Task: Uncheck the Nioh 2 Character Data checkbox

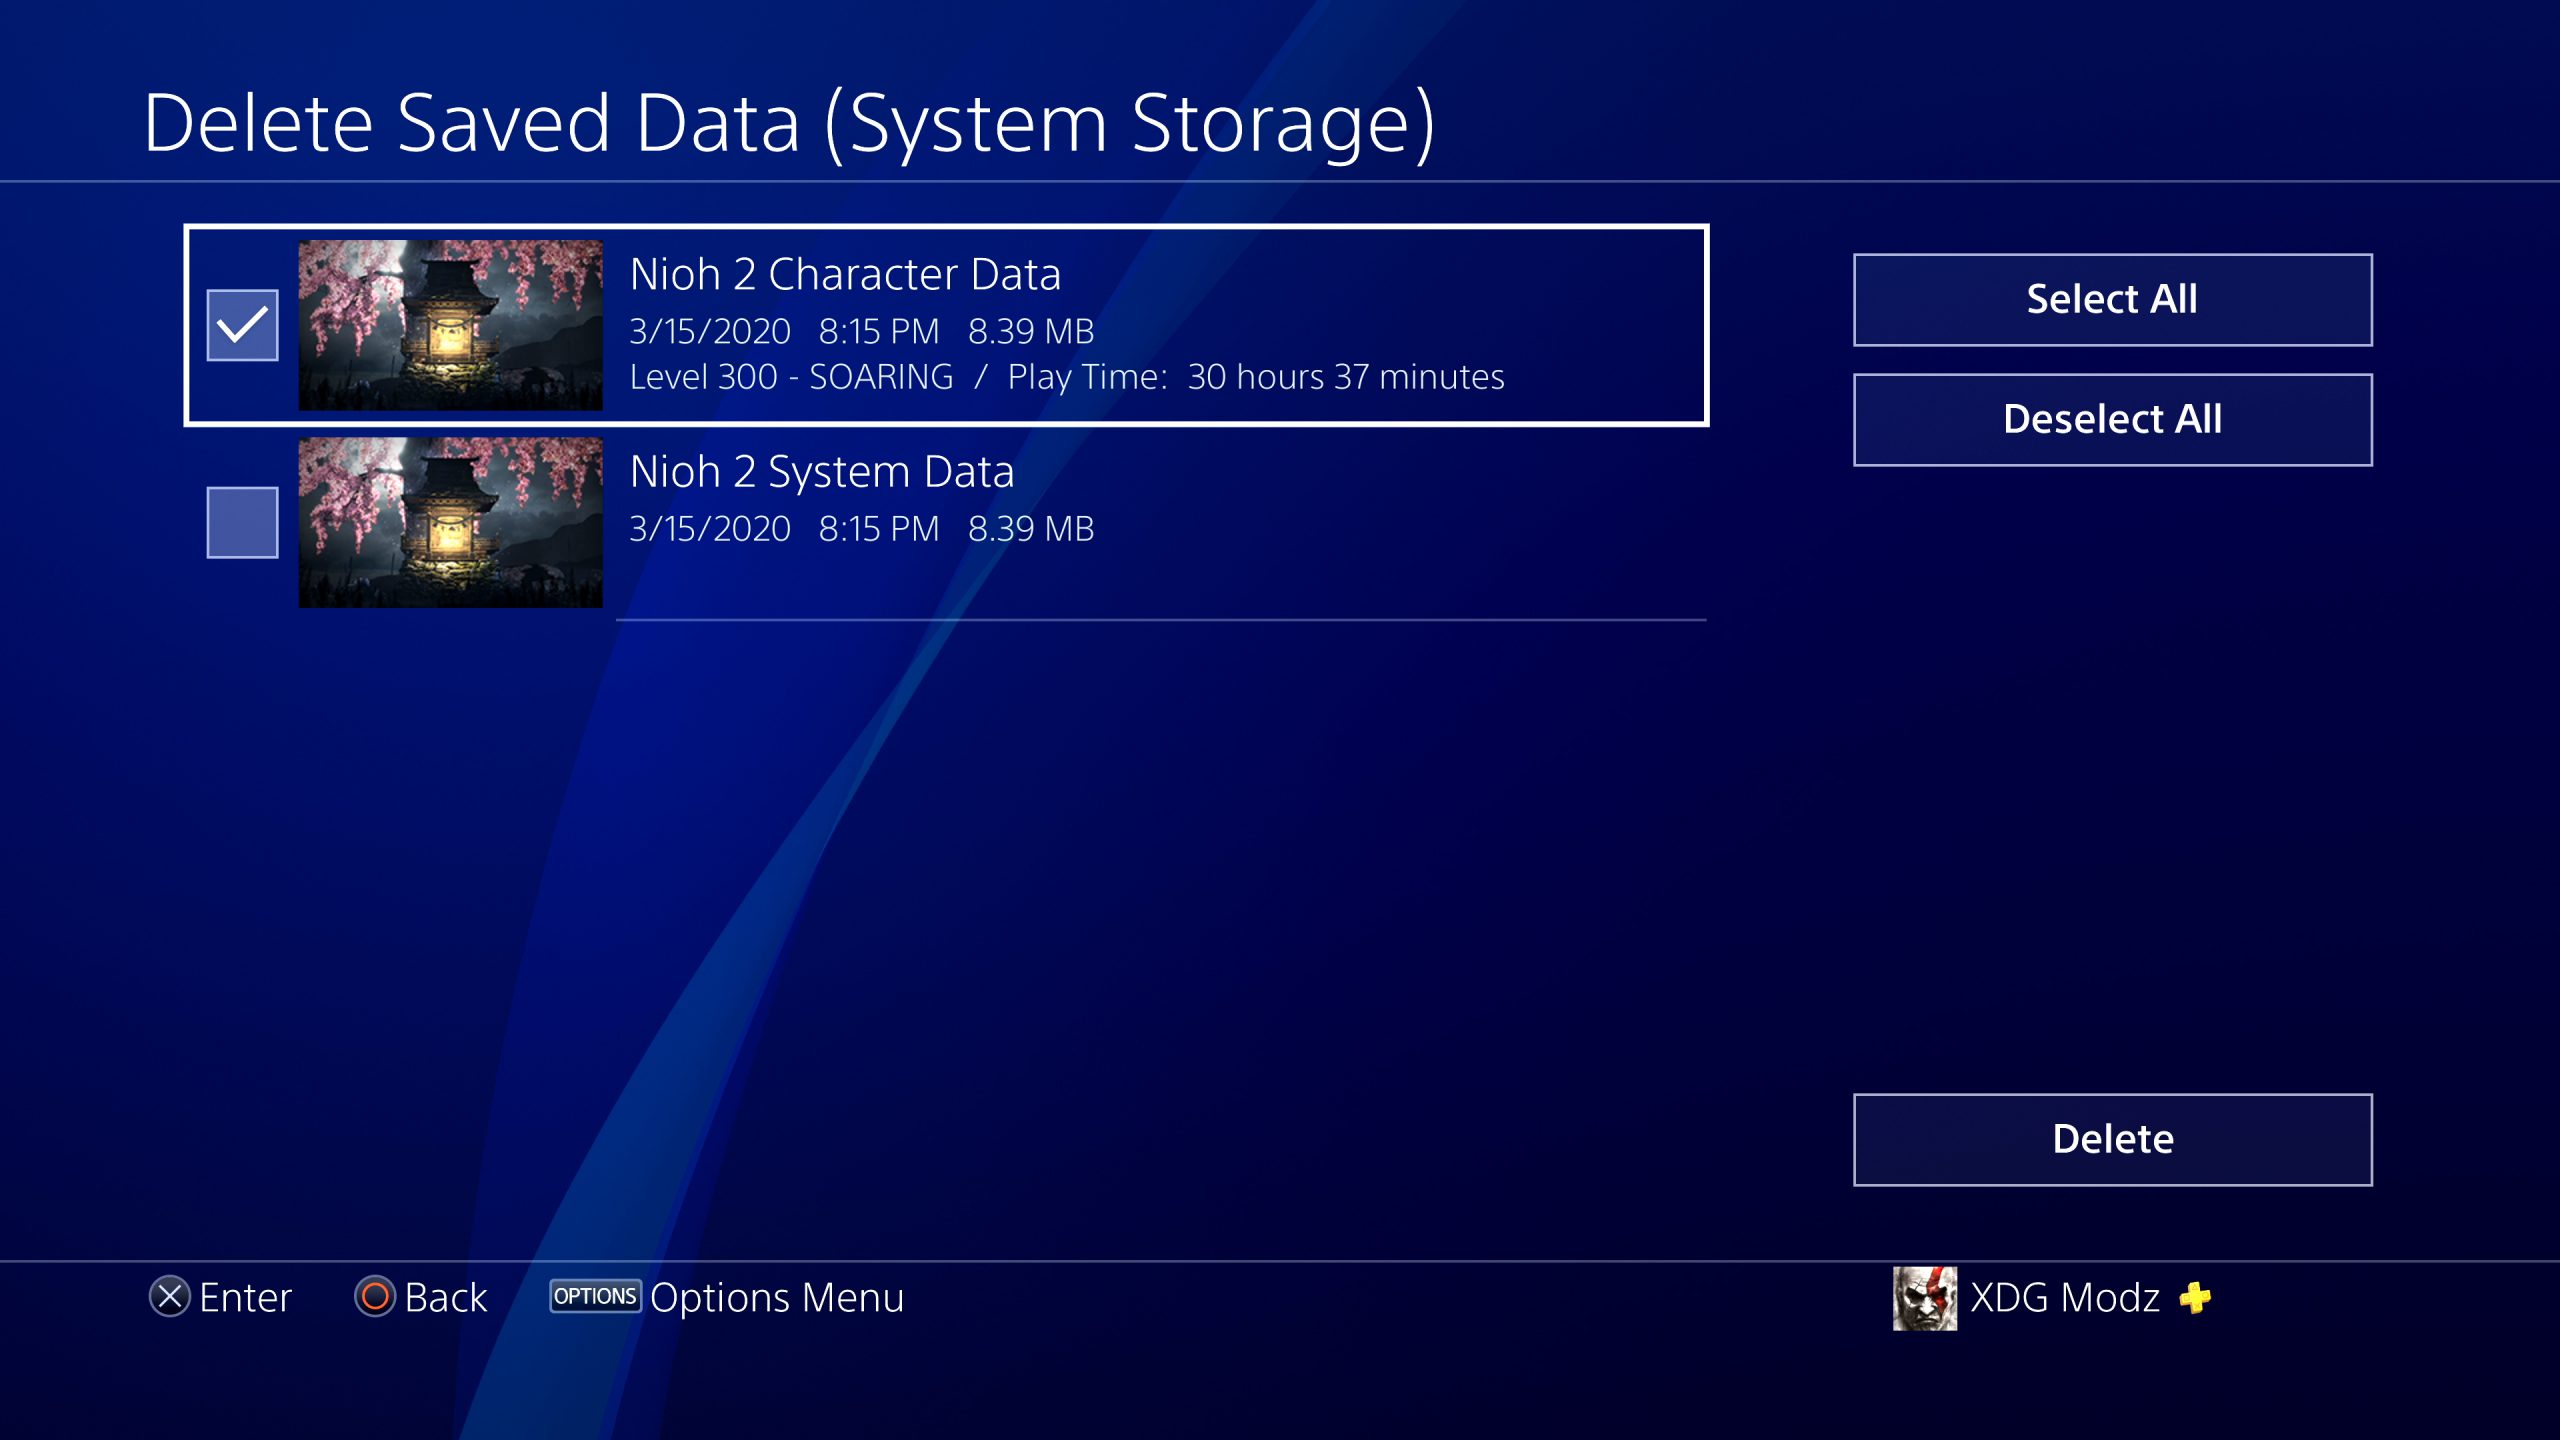Action: [x=242, y=325]
